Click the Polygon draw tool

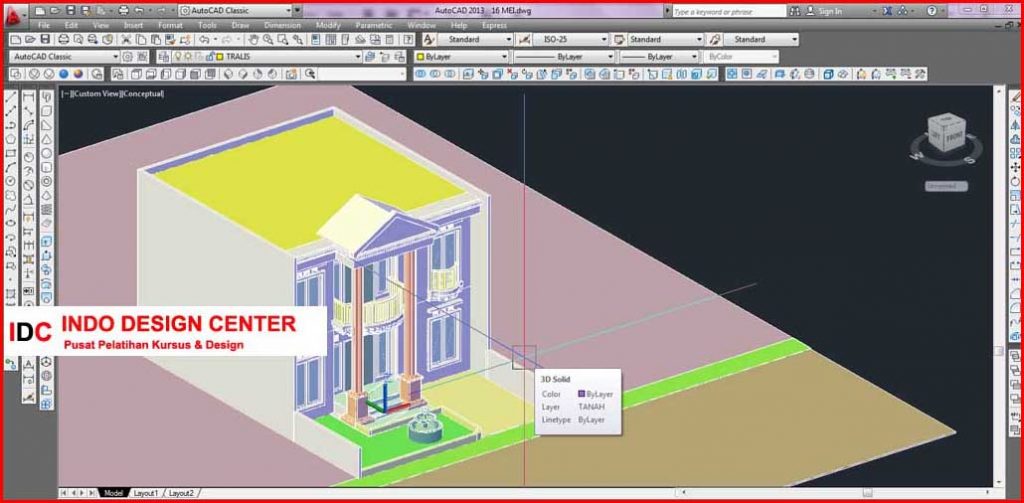10,138
